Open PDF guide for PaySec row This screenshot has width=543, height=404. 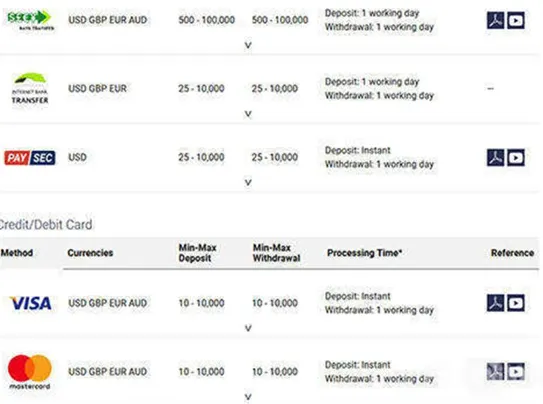tap(496, 158)
